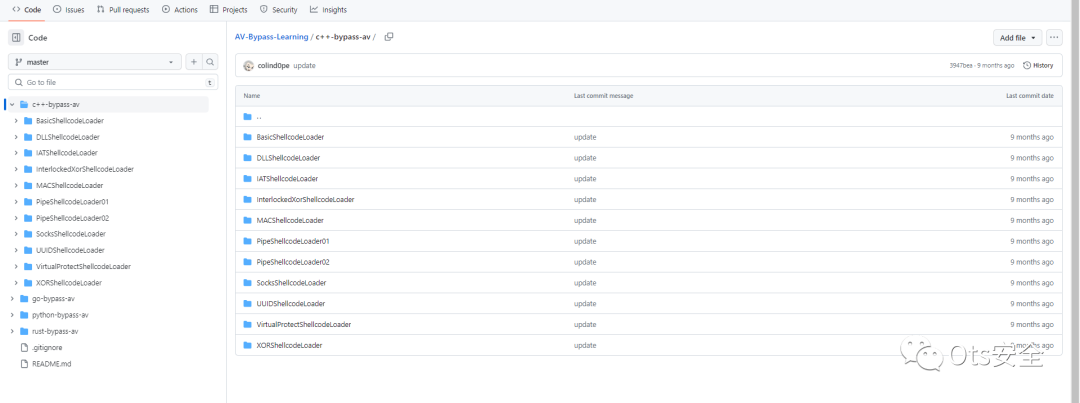Viewport: 1080px width, 403px height.
Task: Click VirtualProtectShellcodeLoader folder icon in list
Action: [x=247, y=324]
